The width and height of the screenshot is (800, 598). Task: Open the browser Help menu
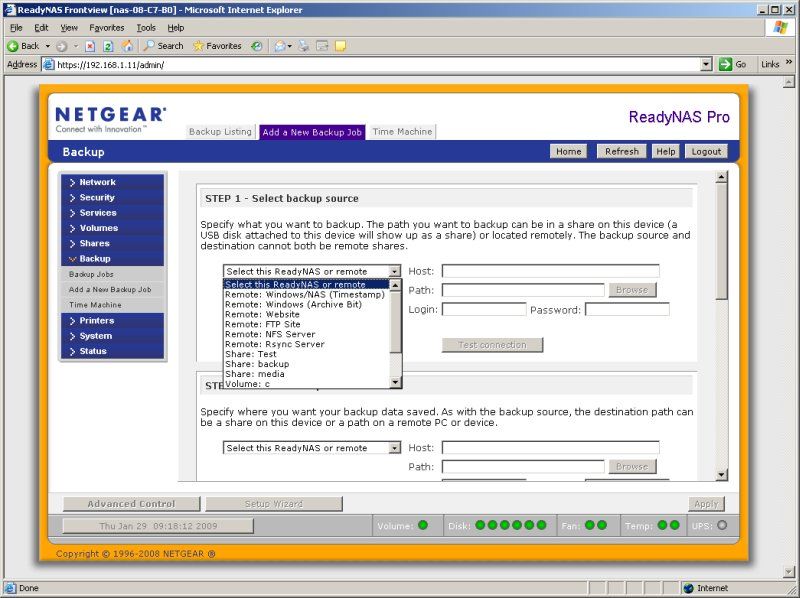(176, 28)
